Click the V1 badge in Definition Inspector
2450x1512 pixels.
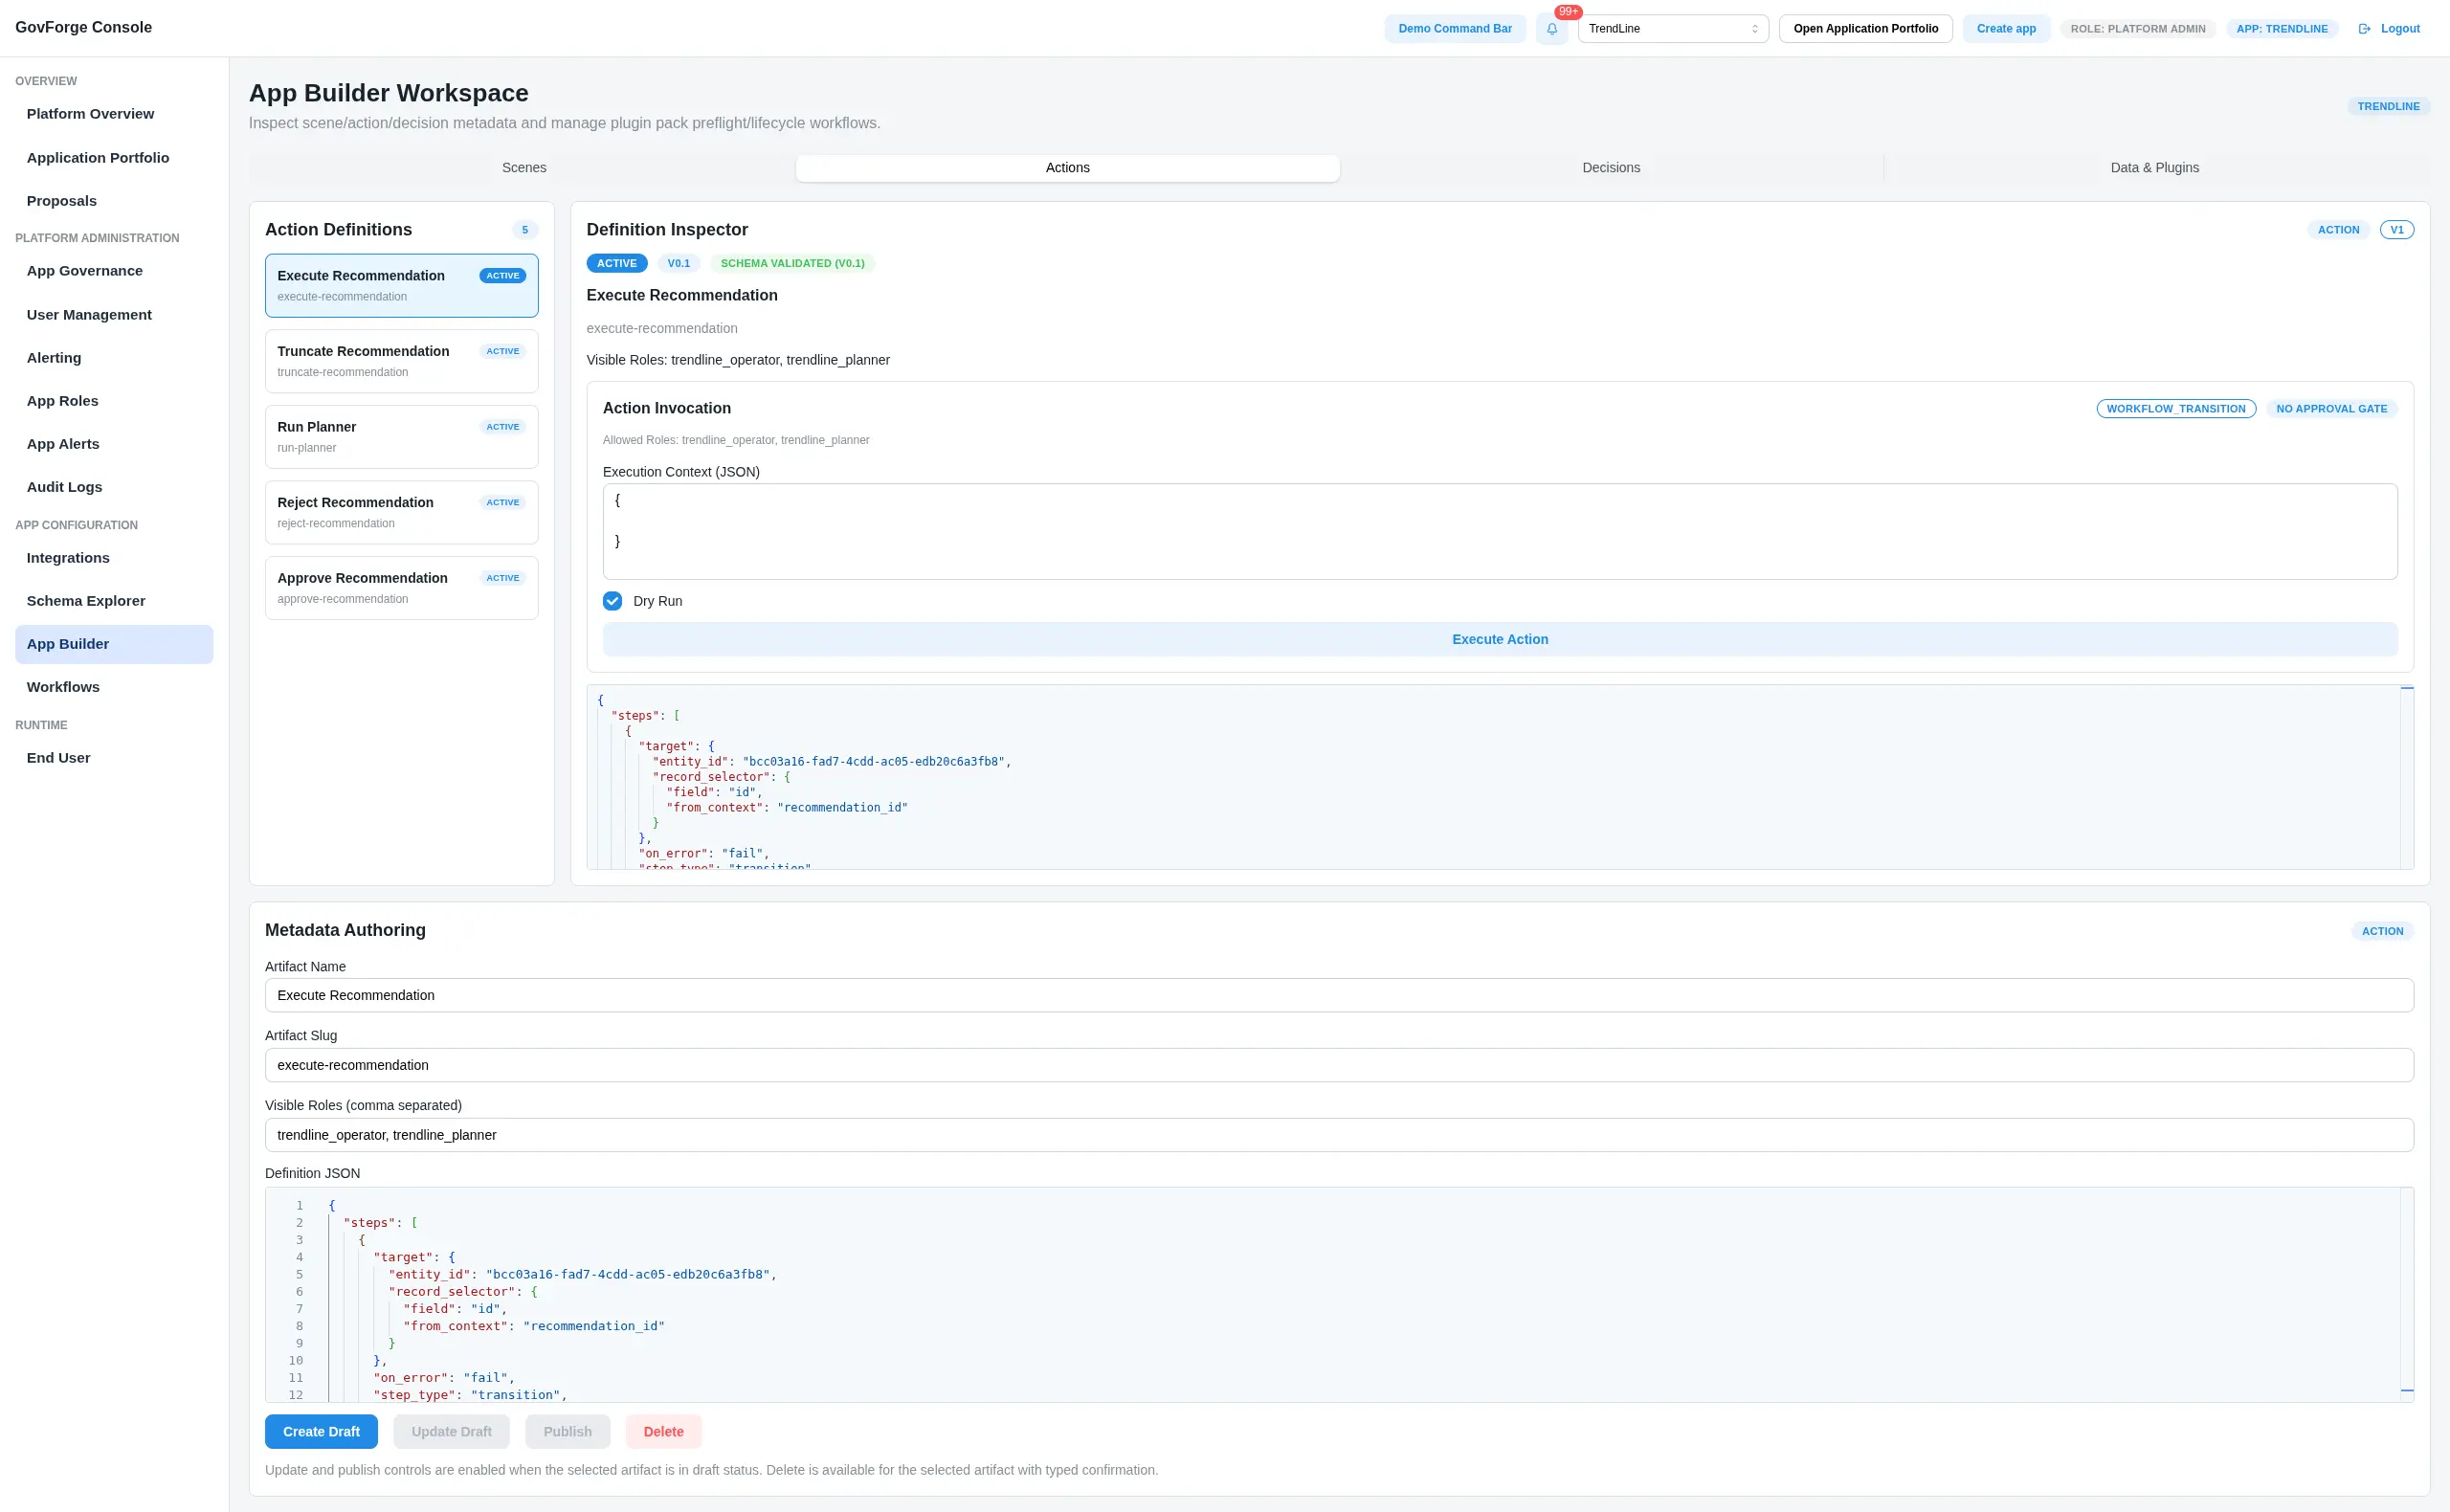(x=2397, y=230)
